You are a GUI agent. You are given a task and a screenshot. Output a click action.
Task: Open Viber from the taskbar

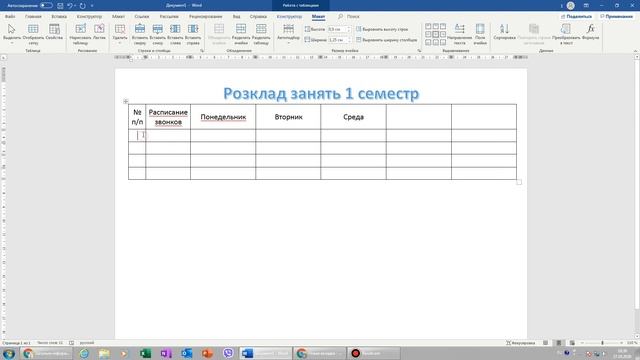[228, 353]
